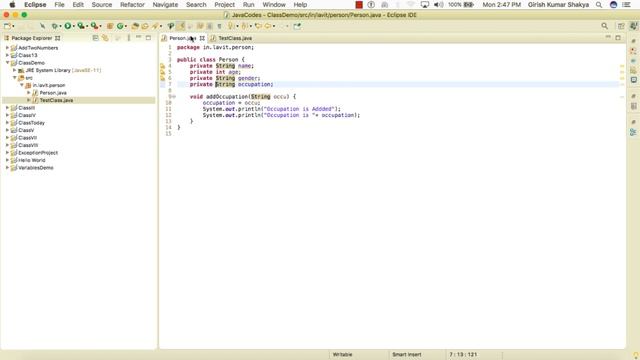Click the Open Perspective icon
The height and width of the screenshot is (360, 640).
point(621,26)
